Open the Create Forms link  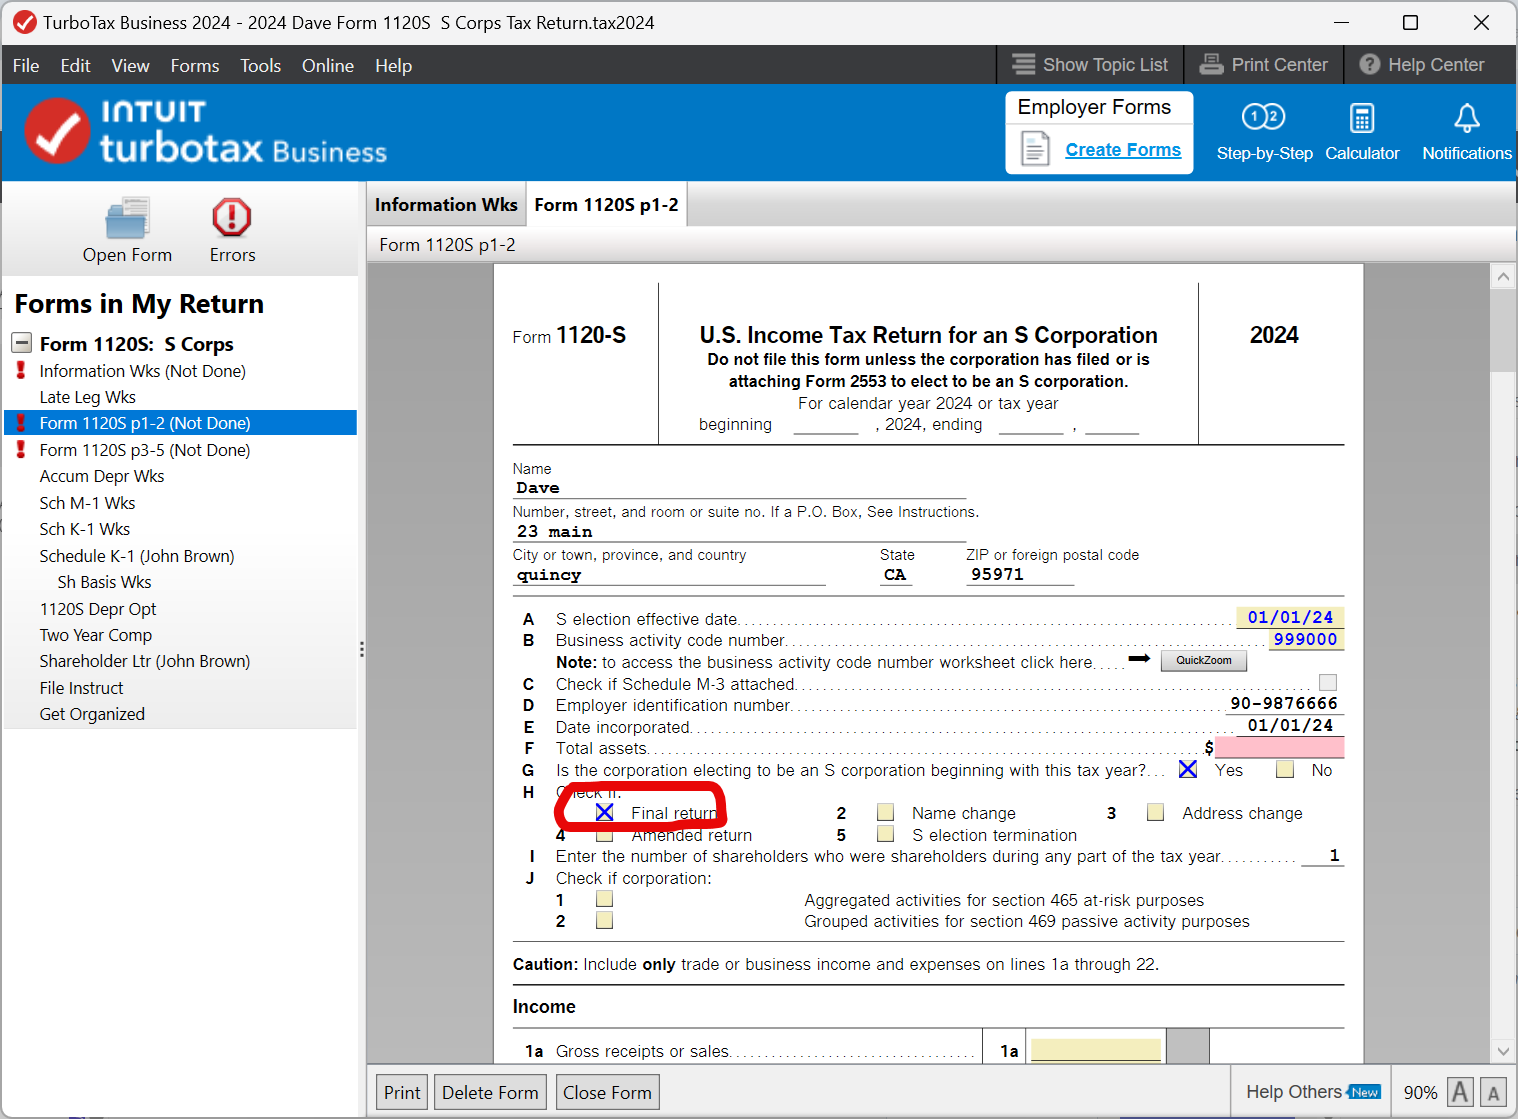coord(1123,150)
